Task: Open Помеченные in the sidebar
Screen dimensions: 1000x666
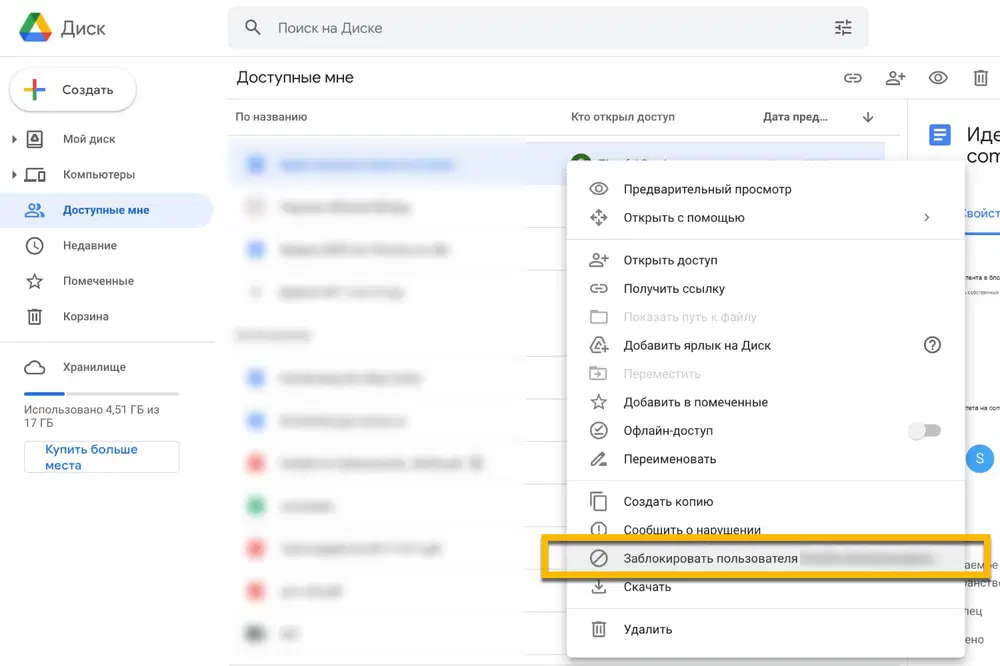Action: pos(98,281)
